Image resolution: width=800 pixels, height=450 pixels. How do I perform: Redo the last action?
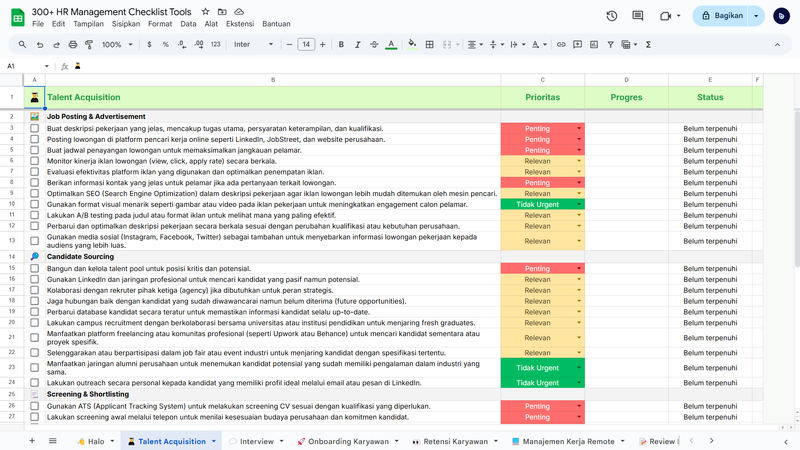(x=56, y=45)
